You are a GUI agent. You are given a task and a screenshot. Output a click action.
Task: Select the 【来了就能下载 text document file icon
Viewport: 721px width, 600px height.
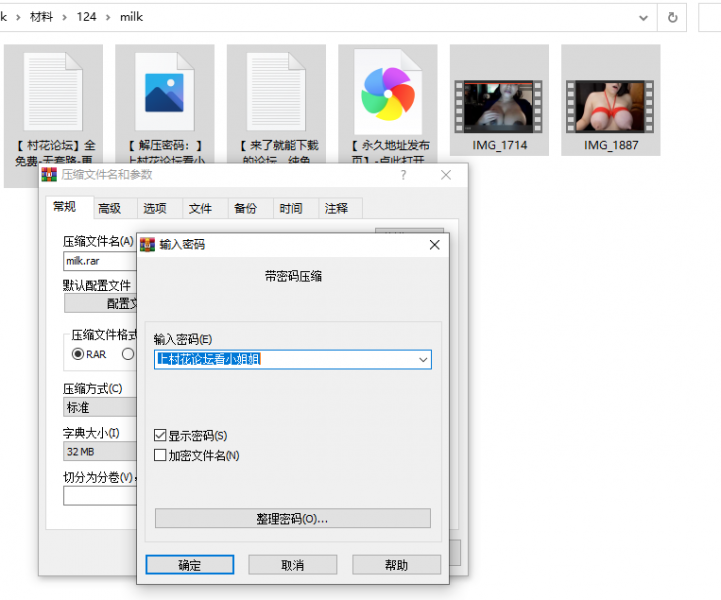[x=276, y=92]
